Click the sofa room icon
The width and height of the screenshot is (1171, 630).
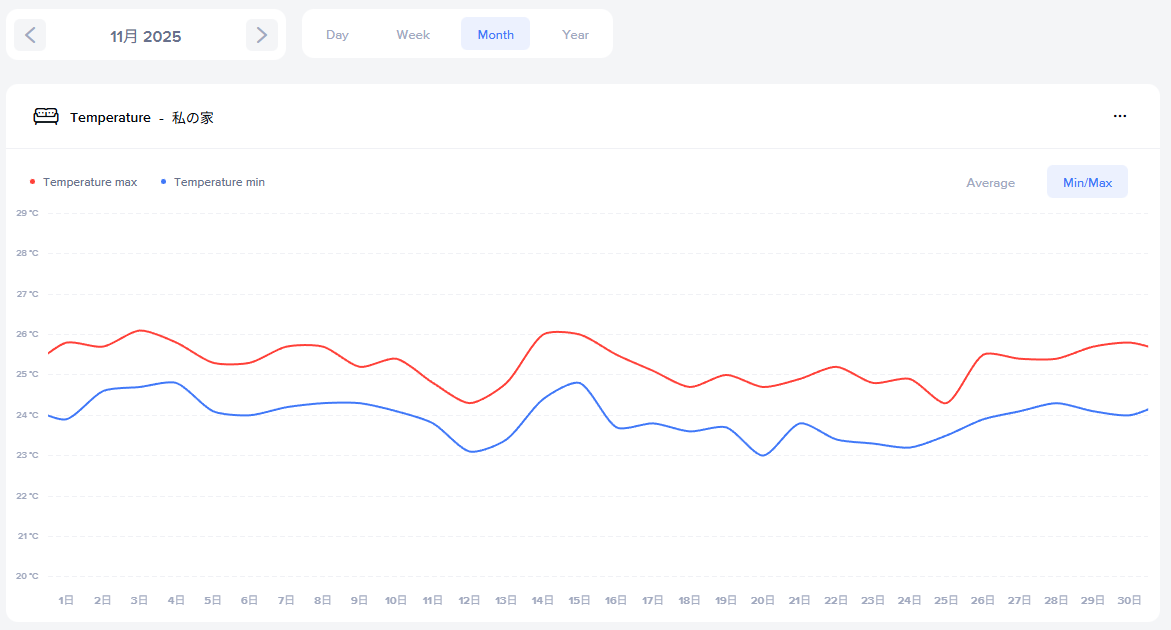tap(46, 117)
